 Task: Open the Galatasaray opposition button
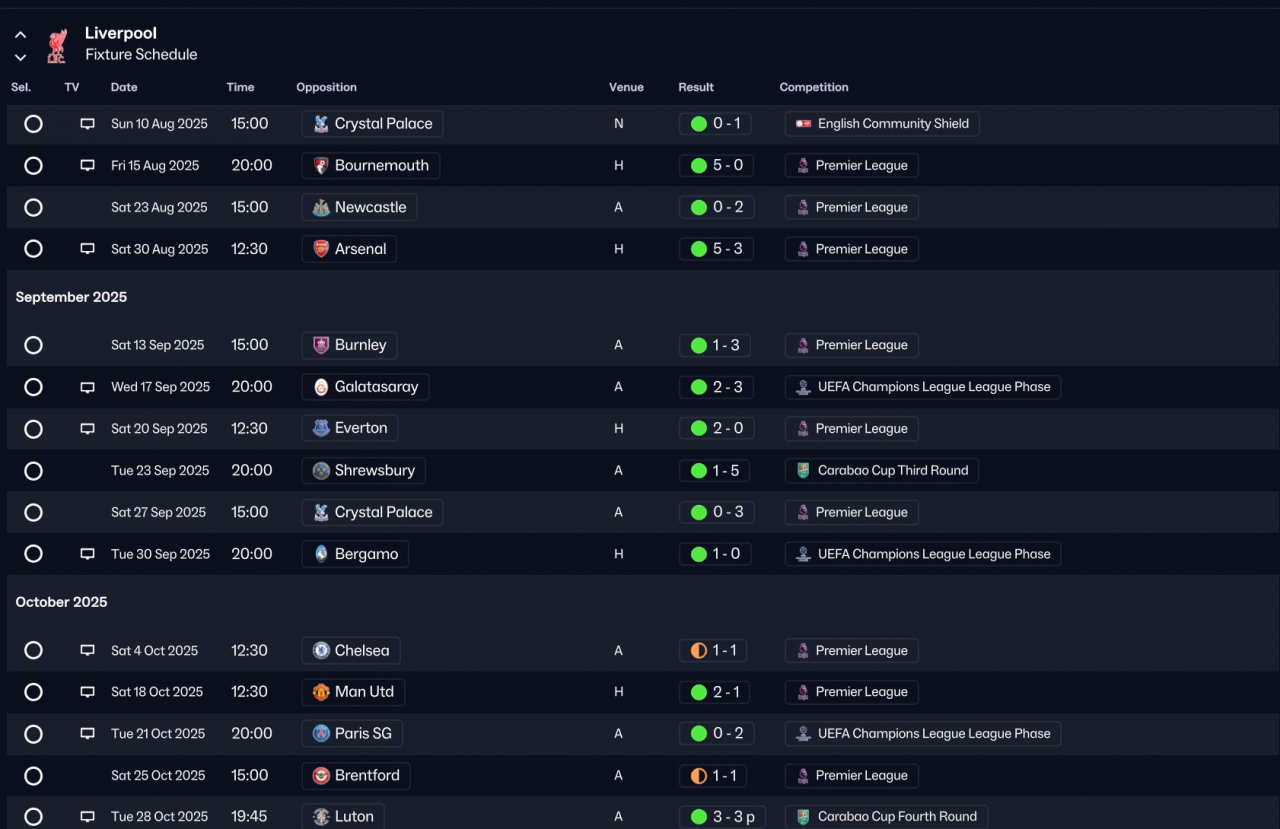point(366,387)
